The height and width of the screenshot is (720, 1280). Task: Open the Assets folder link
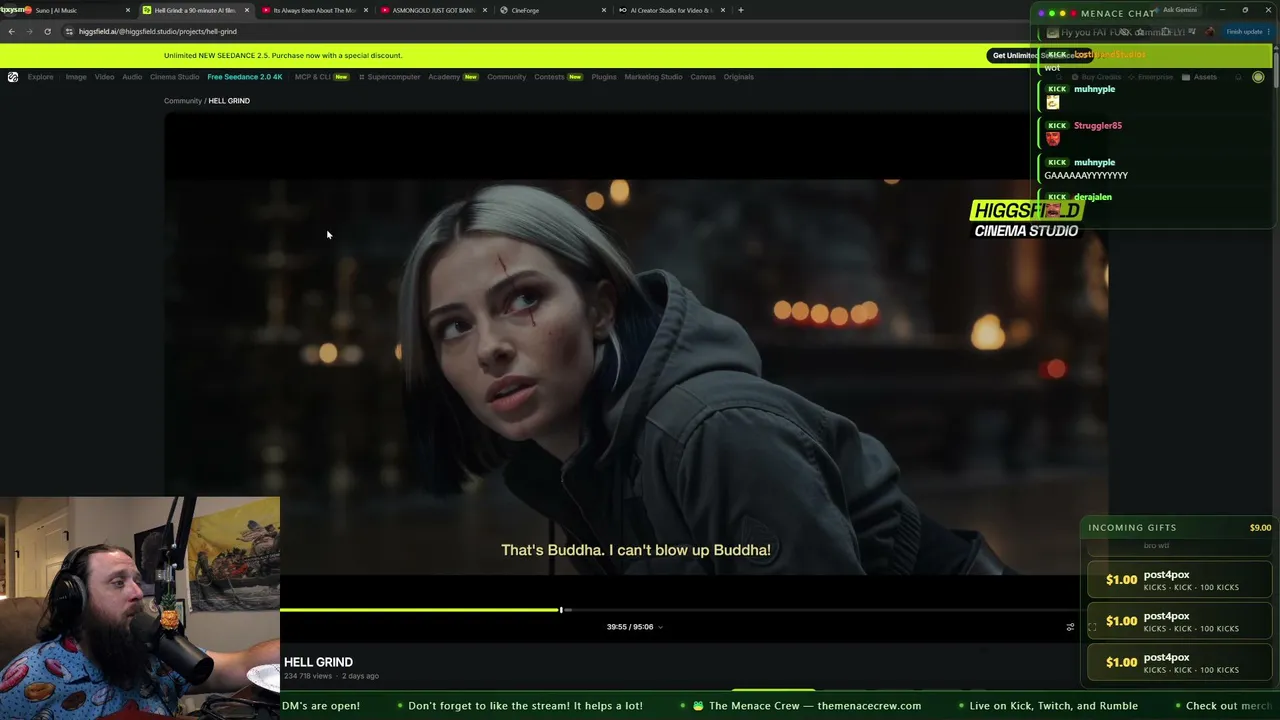click(x=1199, y=77)
